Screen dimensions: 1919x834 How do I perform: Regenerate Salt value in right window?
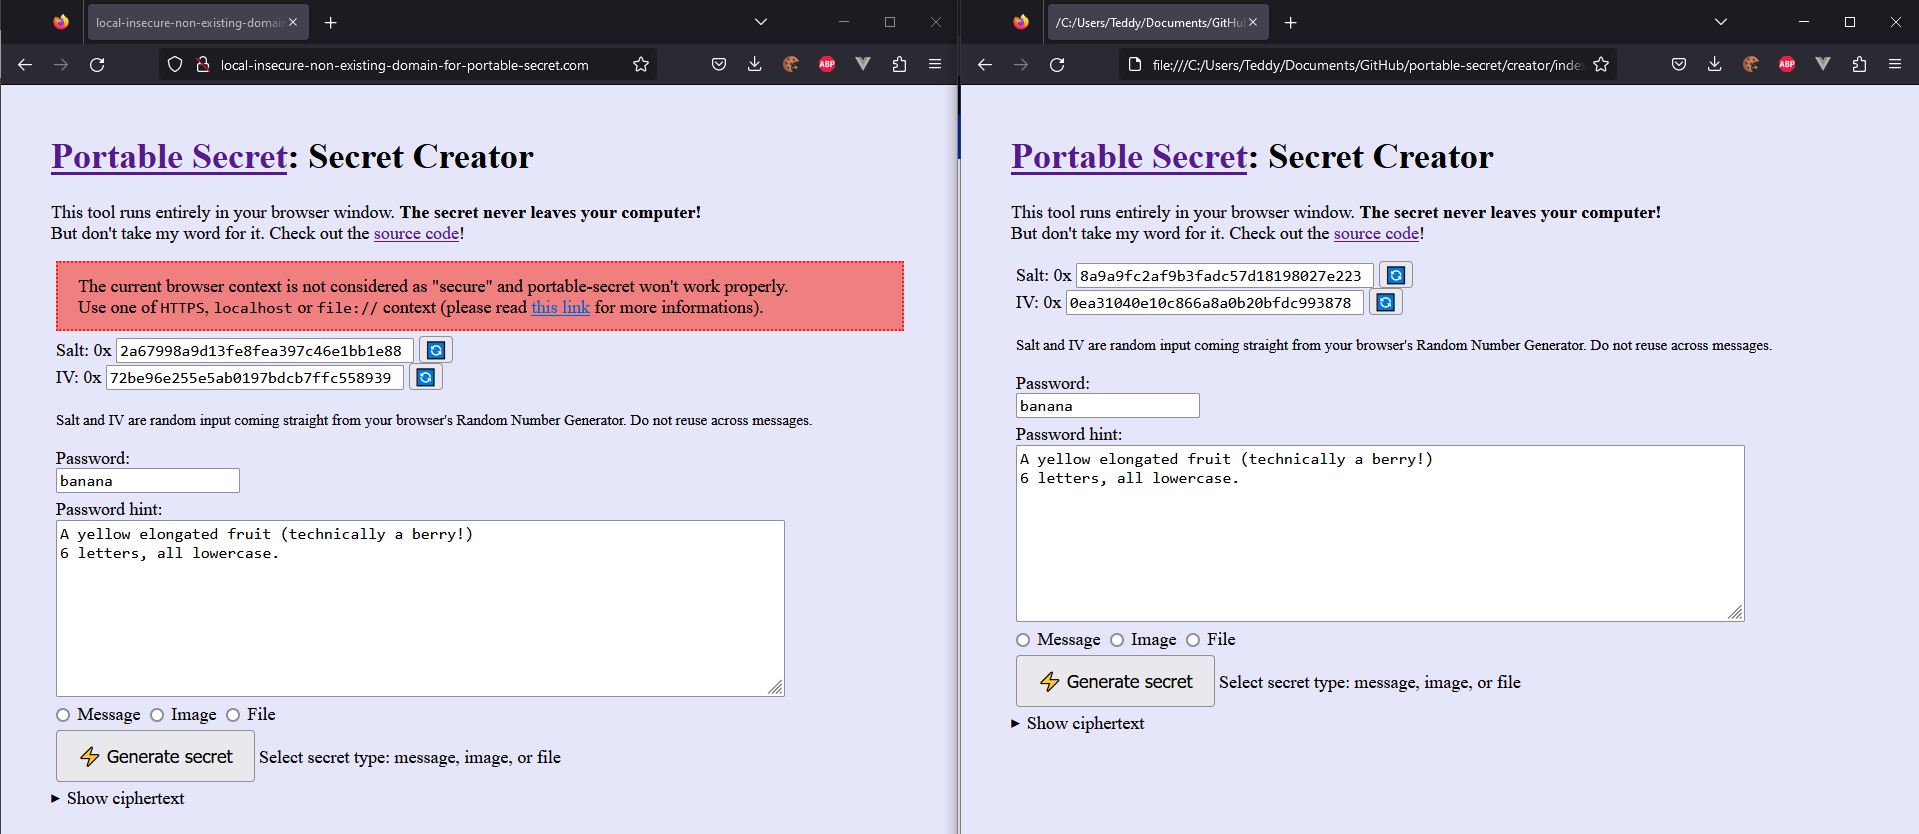click(x=1396, y=275)
